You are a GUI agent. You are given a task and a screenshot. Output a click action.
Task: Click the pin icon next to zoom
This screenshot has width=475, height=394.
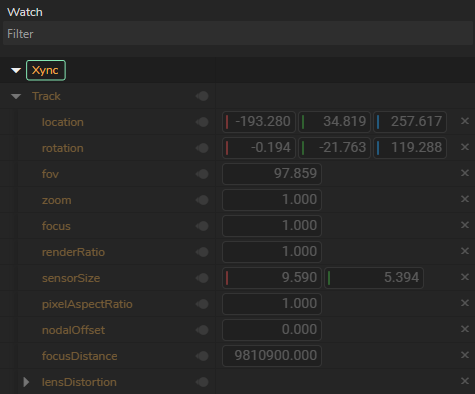(202, 200)
